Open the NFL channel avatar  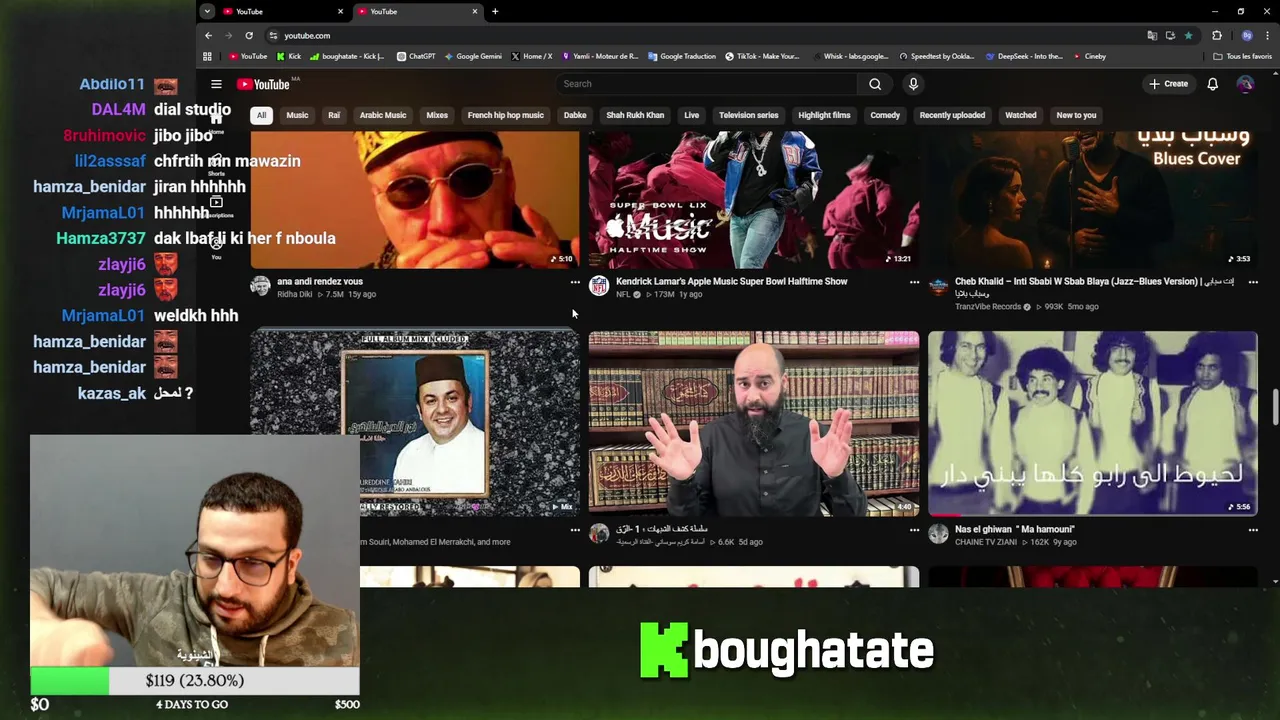(x=599, y=286)
